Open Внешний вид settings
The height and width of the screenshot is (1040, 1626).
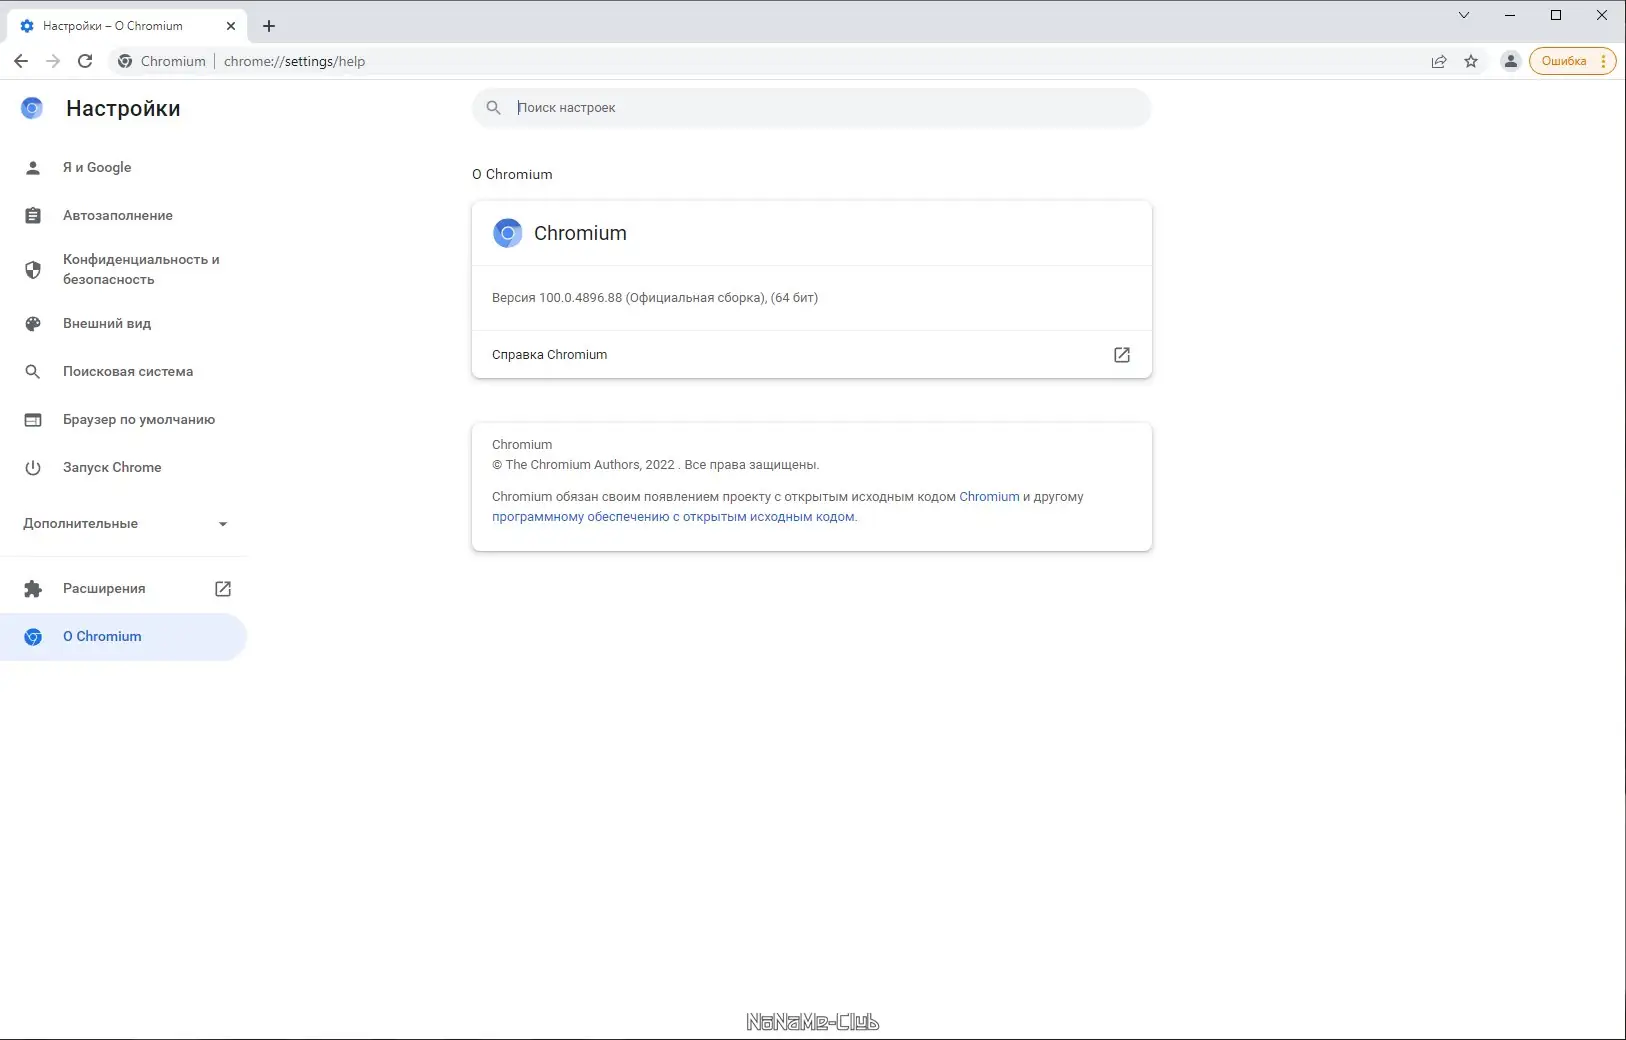[x=123, y=324]
